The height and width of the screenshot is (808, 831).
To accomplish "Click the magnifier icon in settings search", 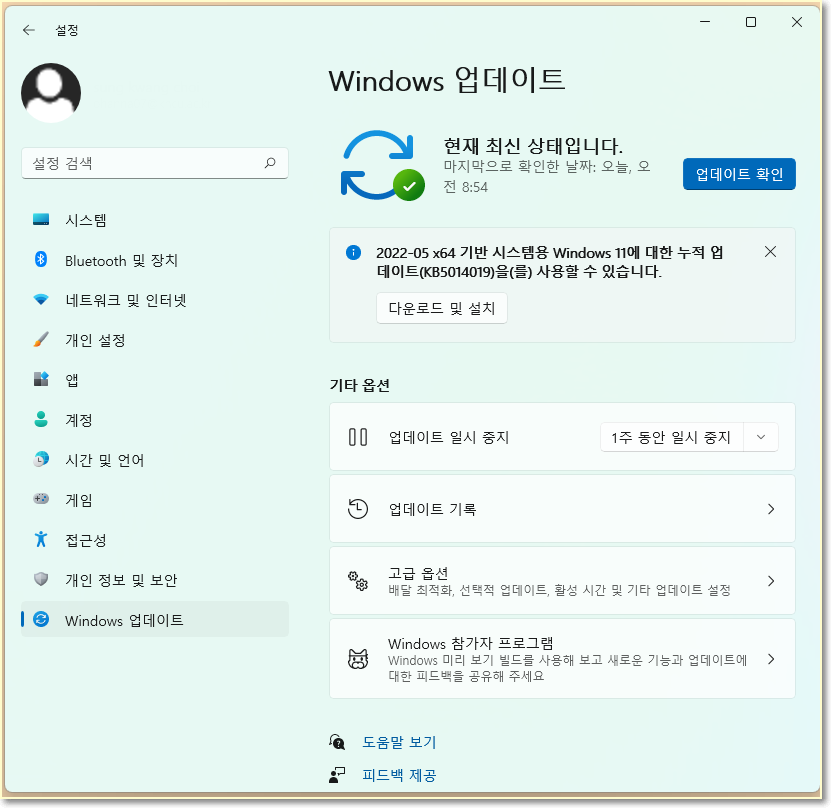I will coord(270,163).
